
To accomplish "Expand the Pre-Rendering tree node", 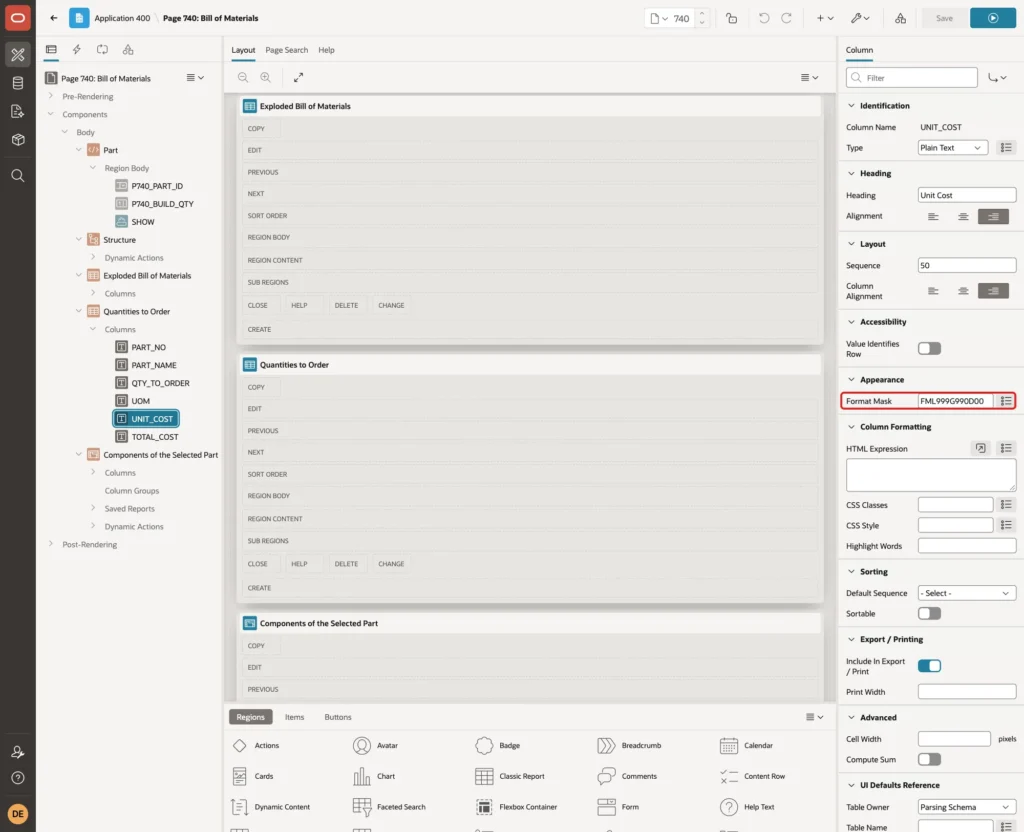I will pos(51,96).
